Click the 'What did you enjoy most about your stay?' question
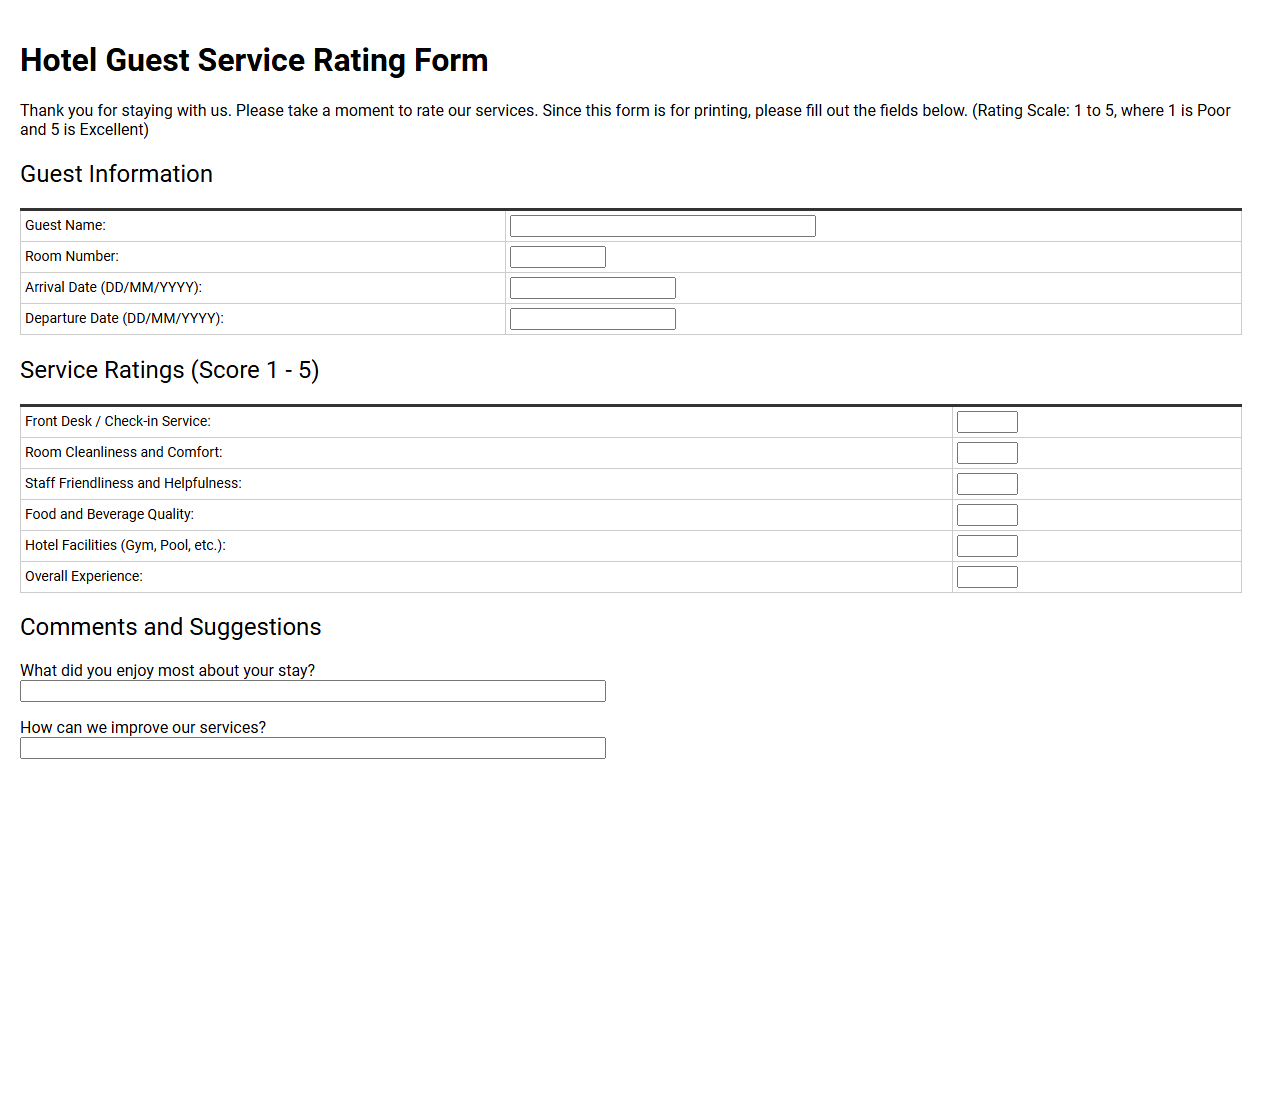This screenshot has width=1262, height=1120. coord(167,670)
